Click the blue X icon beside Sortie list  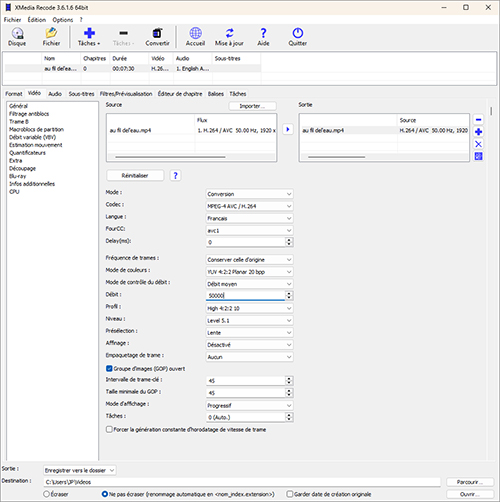click(x=478, y=144)
